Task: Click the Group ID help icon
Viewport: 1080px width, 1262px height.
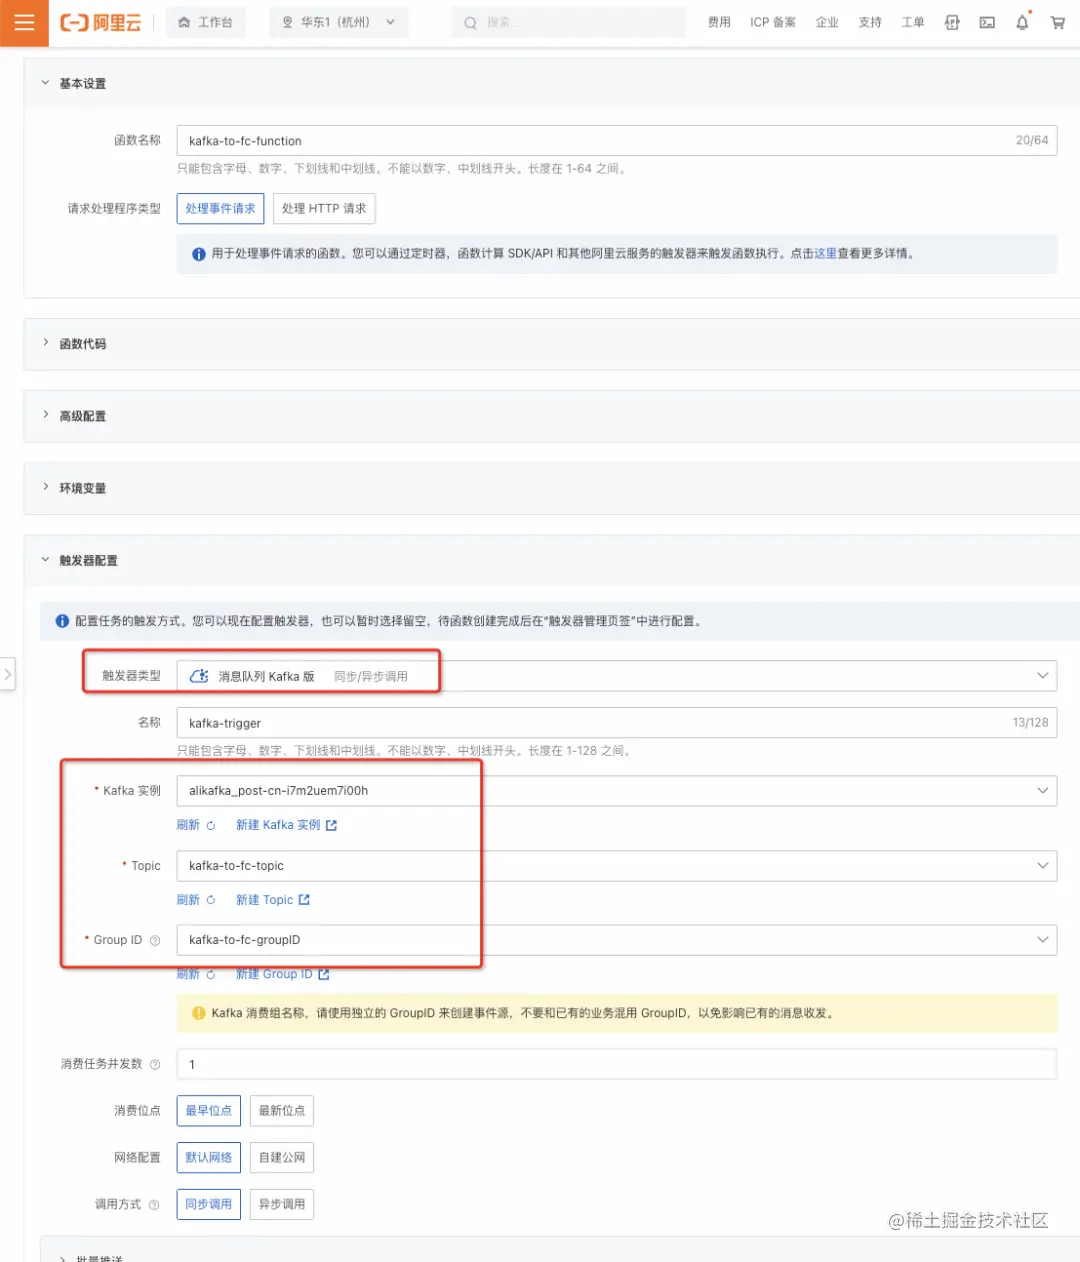Action: (x=155, y=940)
